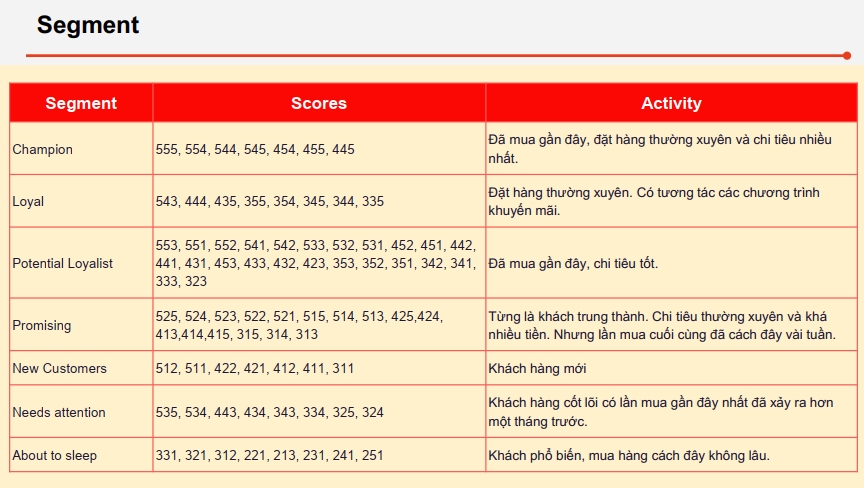The height and width of the screenshot is (488, 864).
Task: Click the "Khách hàng mới" activity text
Action: (535, 368)
